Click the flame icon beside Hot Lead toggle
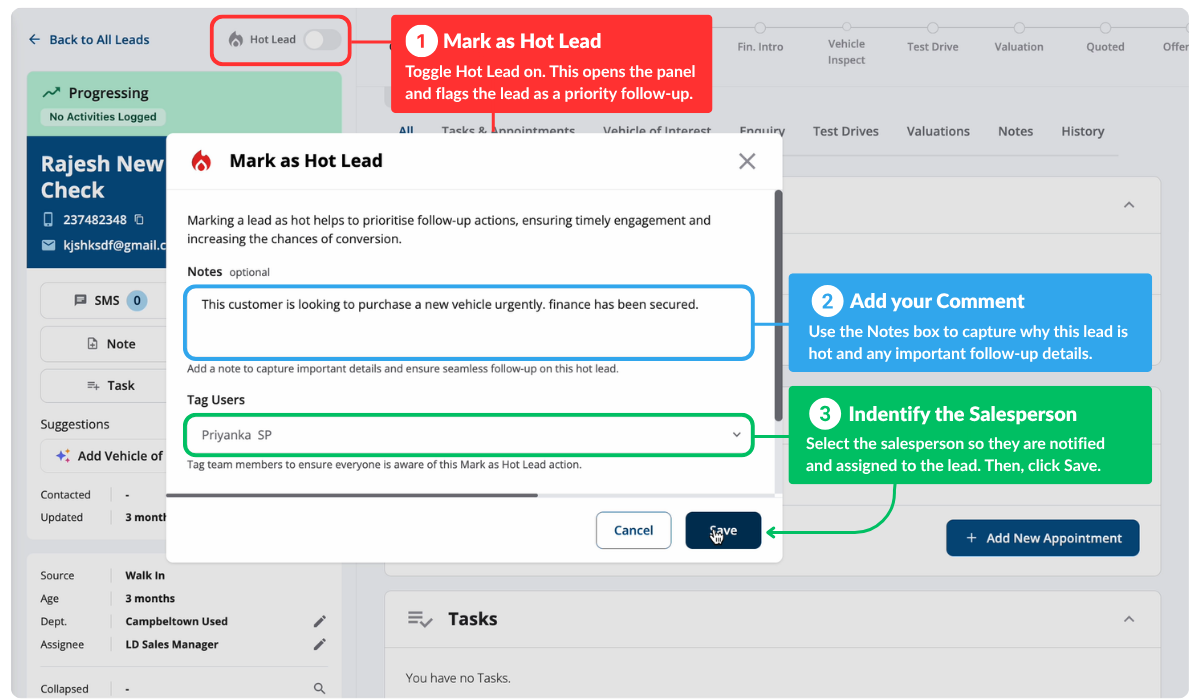 [236, 40]
